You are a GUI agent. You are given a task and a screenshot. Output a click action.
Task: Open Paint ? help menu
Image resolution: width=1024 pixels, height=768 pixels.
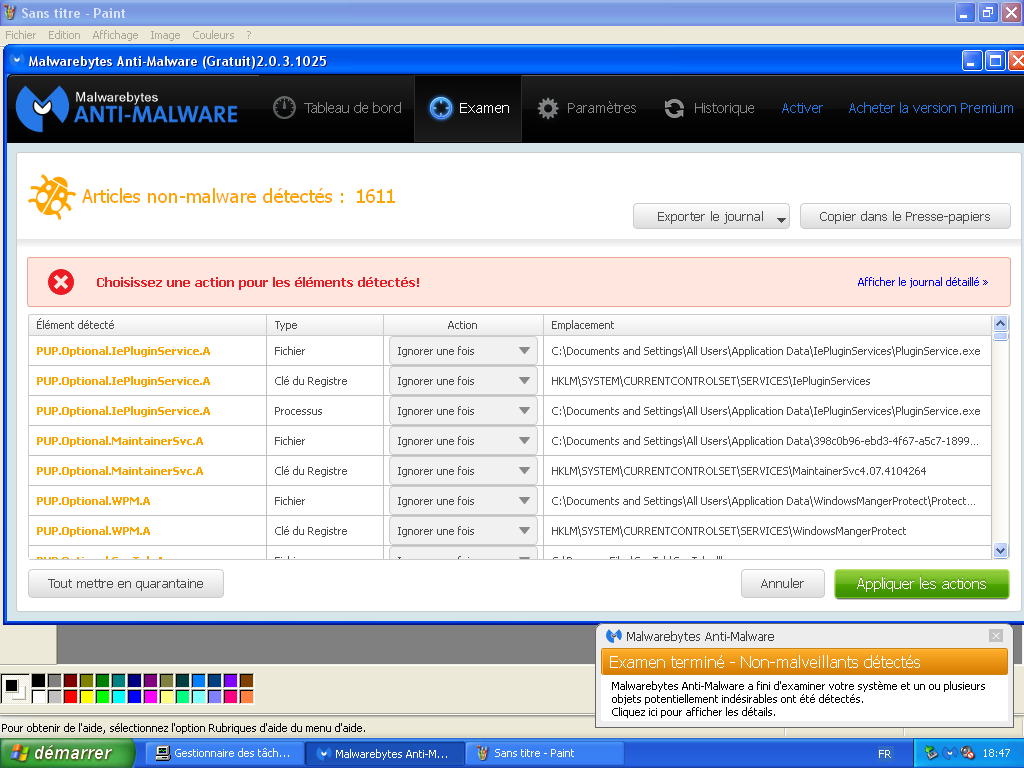(x=249, y=35)
